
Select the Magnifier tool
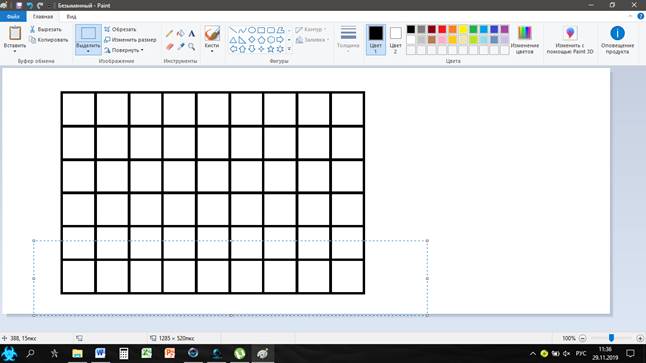click(192, 47)
